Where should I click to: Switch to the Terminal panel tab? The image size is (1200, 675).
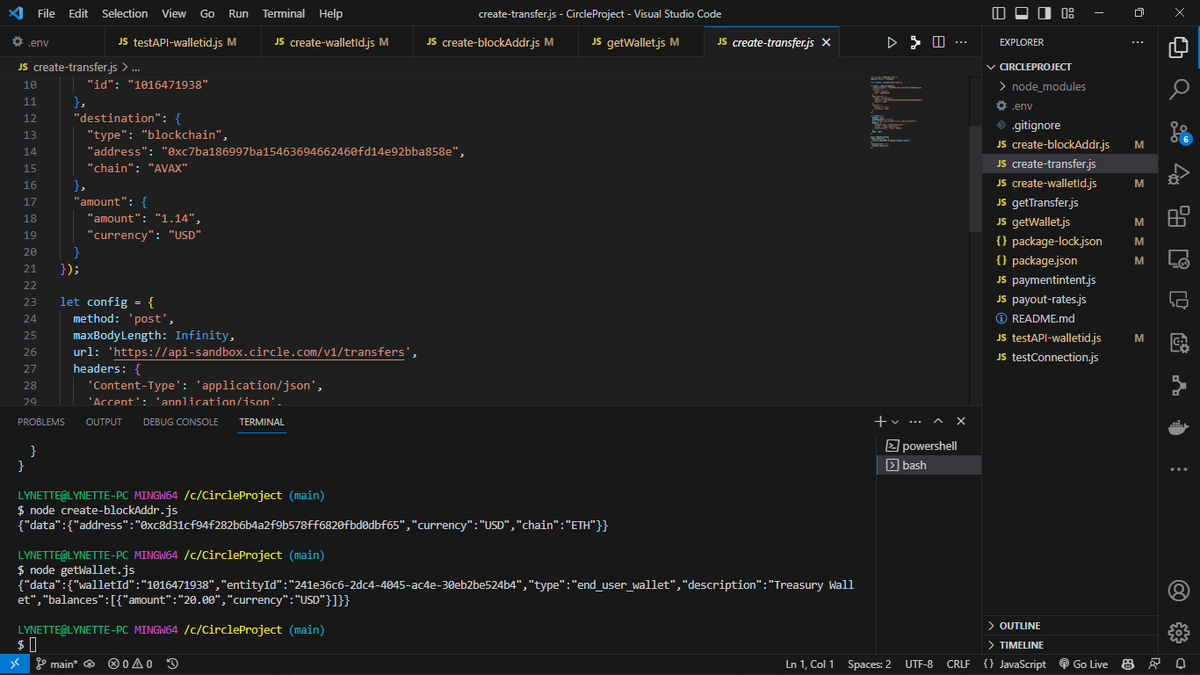point(262,422)
